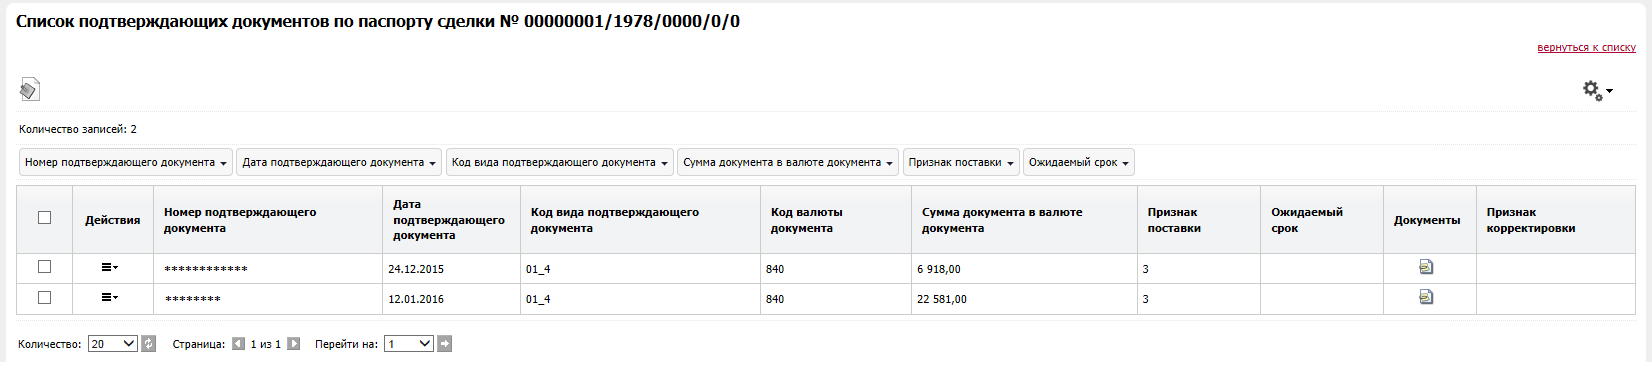Open the gear settings menu

pos(1597,91)
